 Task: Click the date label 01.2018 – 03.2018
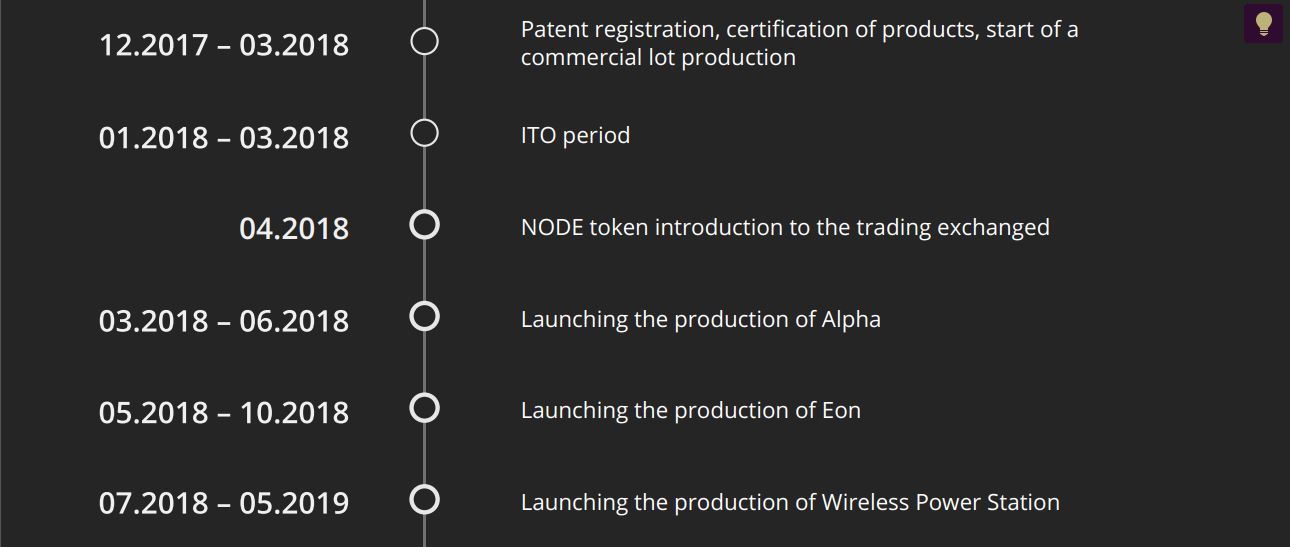click(224, 137)
